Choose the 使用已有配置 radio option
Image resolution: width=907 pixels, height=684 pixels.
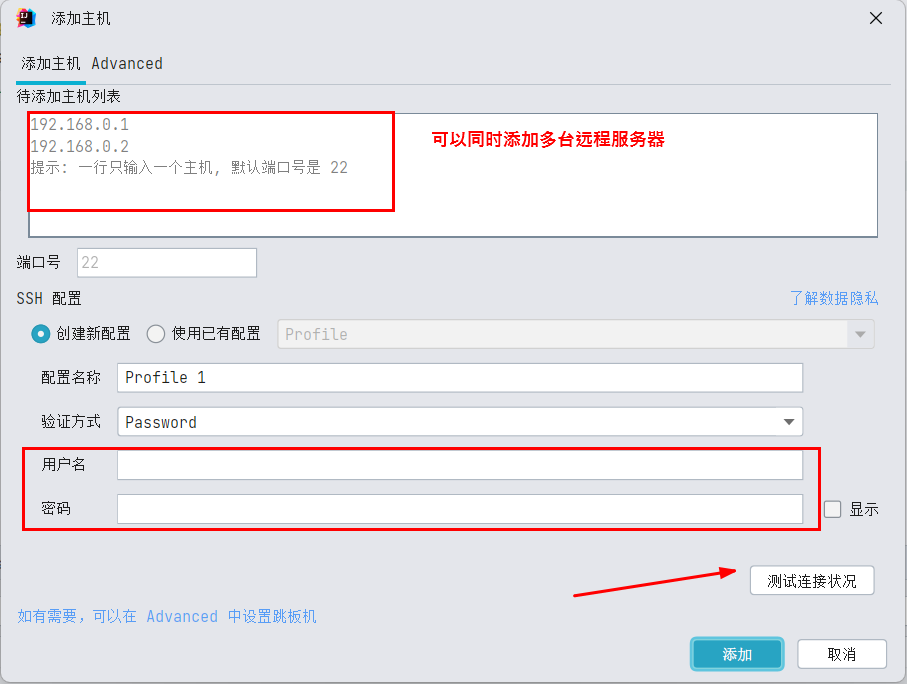tap(156, 334)
